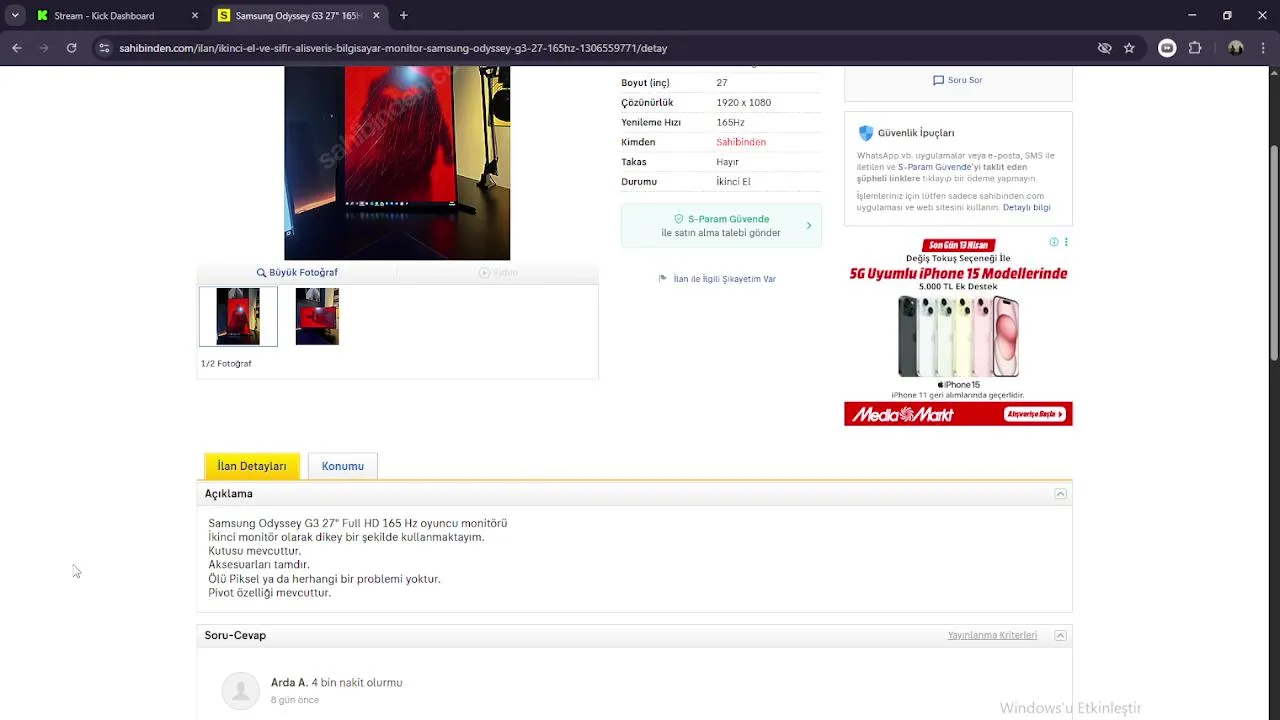This screenshot has height=720, width=1280.
Task: Open the Detaylı bilgi link
Action: (x=1027, y=207)
